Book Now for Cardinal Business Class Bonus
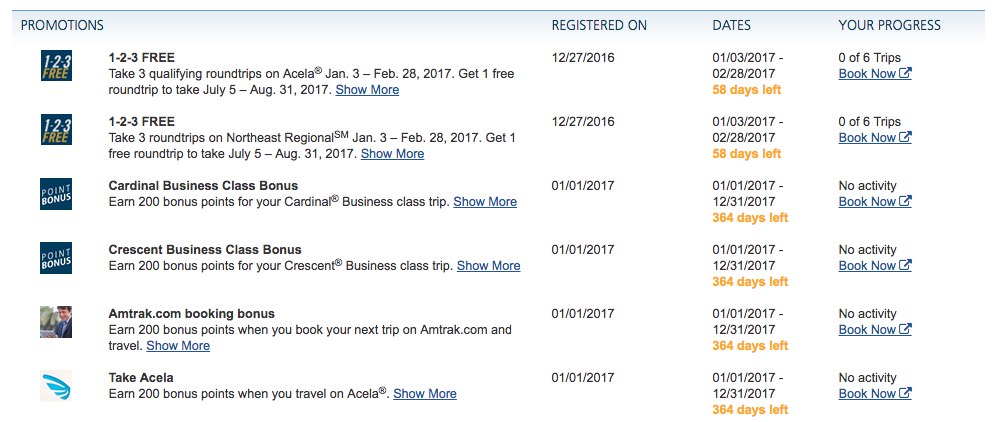 pos(874,202)
